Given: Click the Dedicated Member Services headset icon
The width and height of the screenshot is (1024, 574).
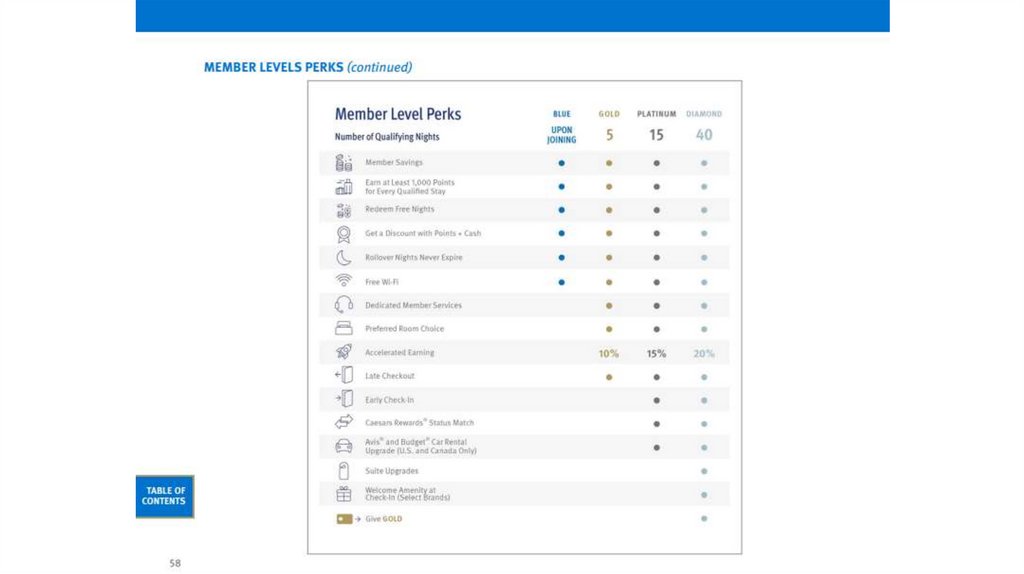Looking at the screenshot, I should pyautogui.click(x=343, y=305).
